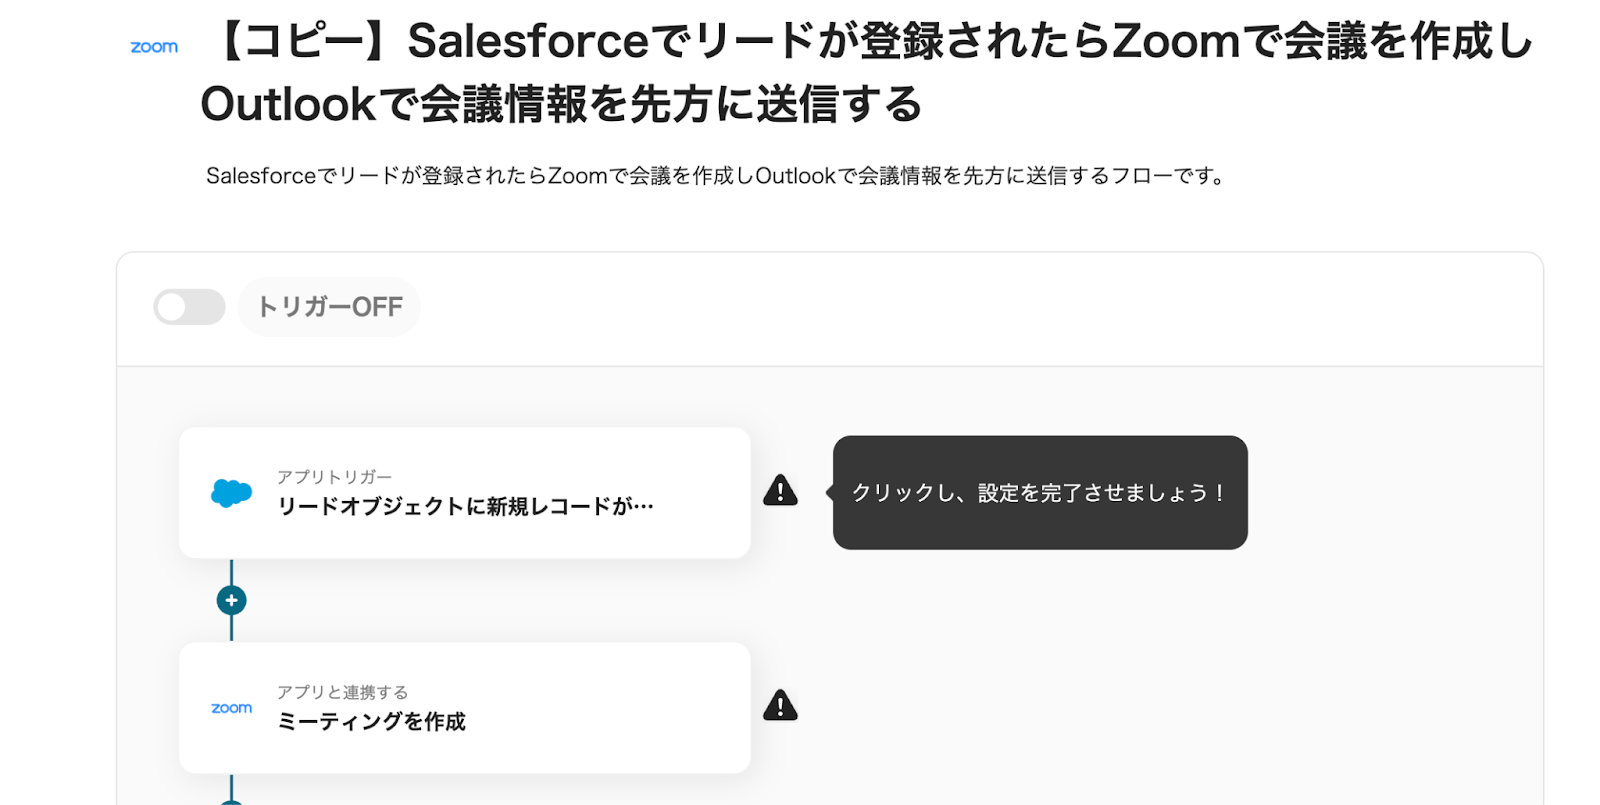The height and width of the screenshot is (805, 1600).
Task: Add a step using the plus between cards
Action: click(231, 600)
